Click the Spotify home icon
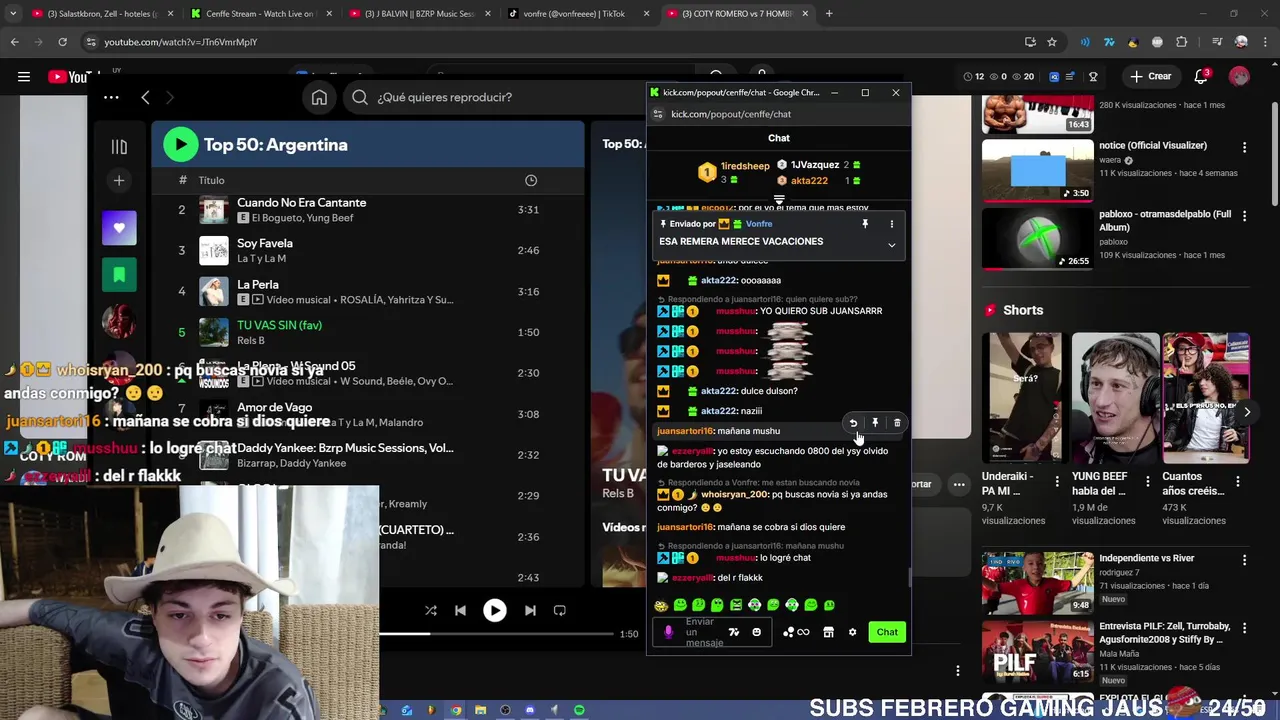This screenshot has height=720, width=1280. pos(319,97)
